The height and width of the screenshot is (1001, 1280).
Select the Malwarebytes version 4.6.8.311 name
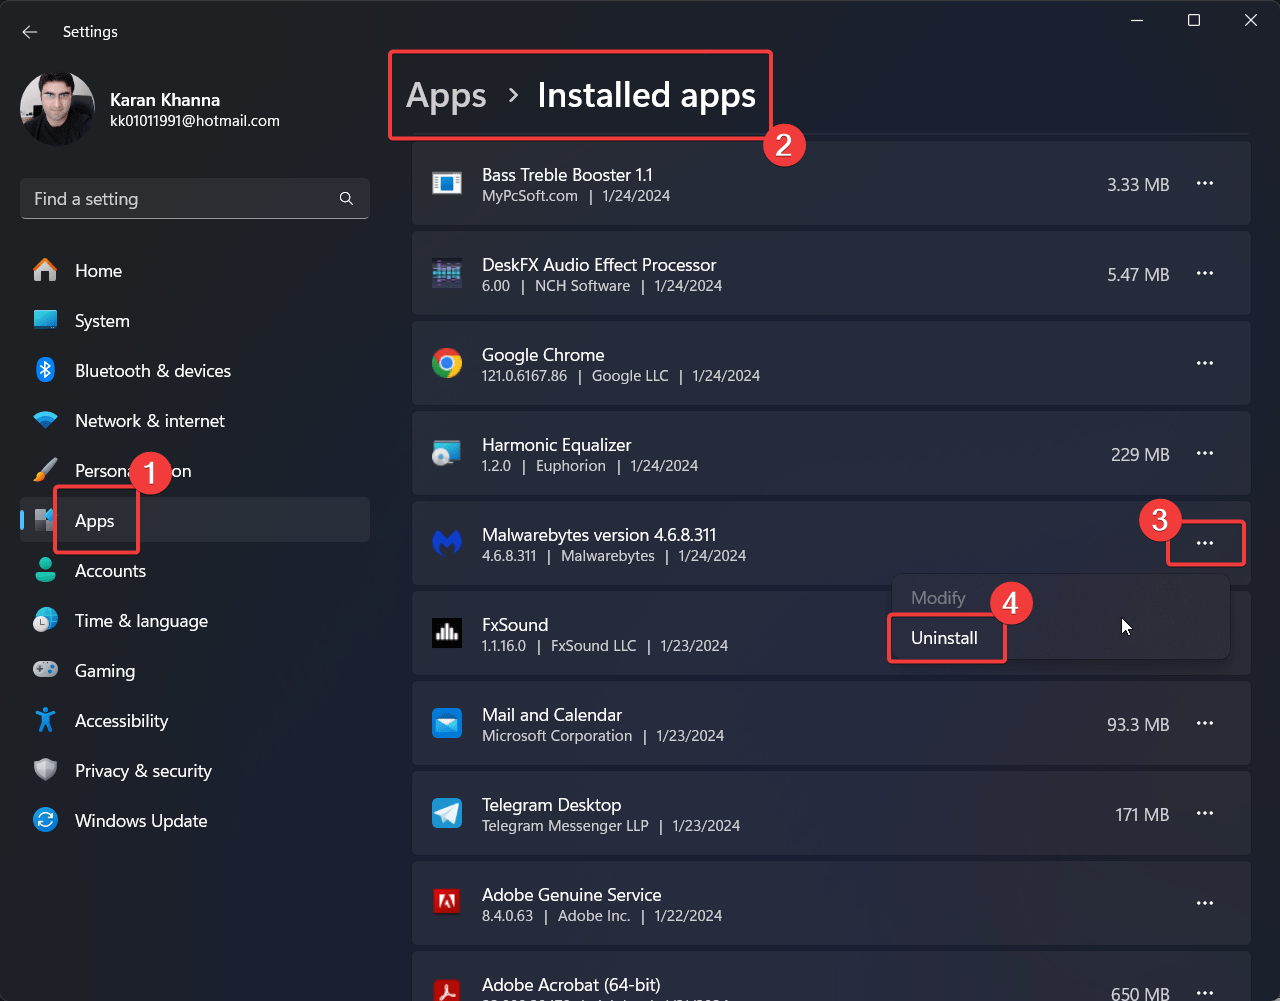(x=599, y=535)
